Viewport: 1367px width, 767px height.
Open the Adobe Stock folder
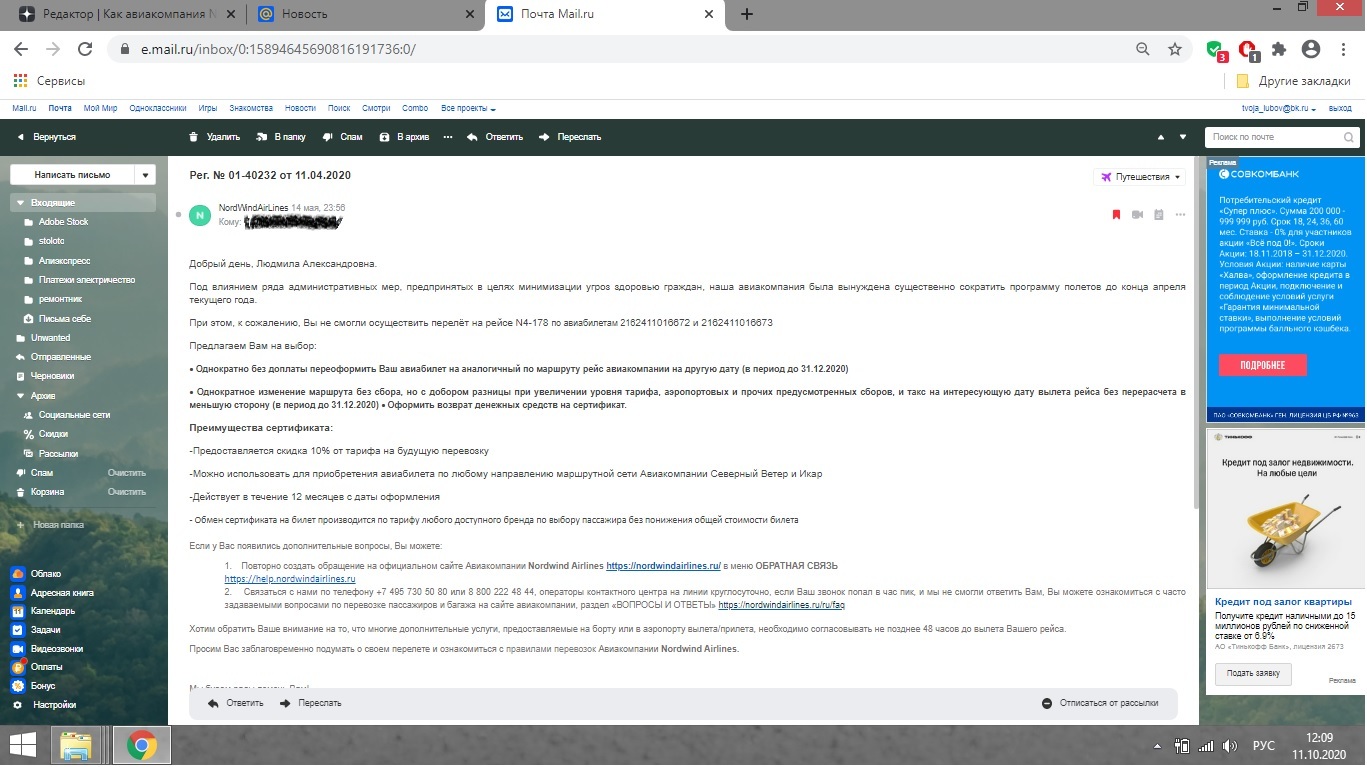[63, 222]
